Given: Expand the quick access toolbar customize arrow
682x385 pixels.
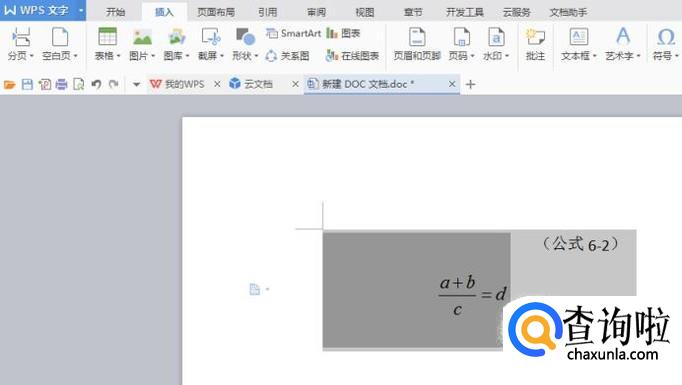Looking at the screenshot, I should 136,84.
